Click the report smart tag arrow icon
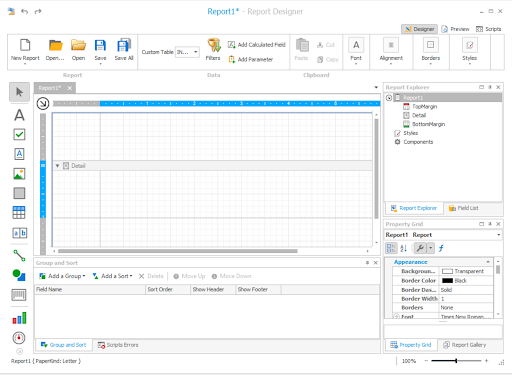Screen dimensions: 512x375 click(43, 103)
